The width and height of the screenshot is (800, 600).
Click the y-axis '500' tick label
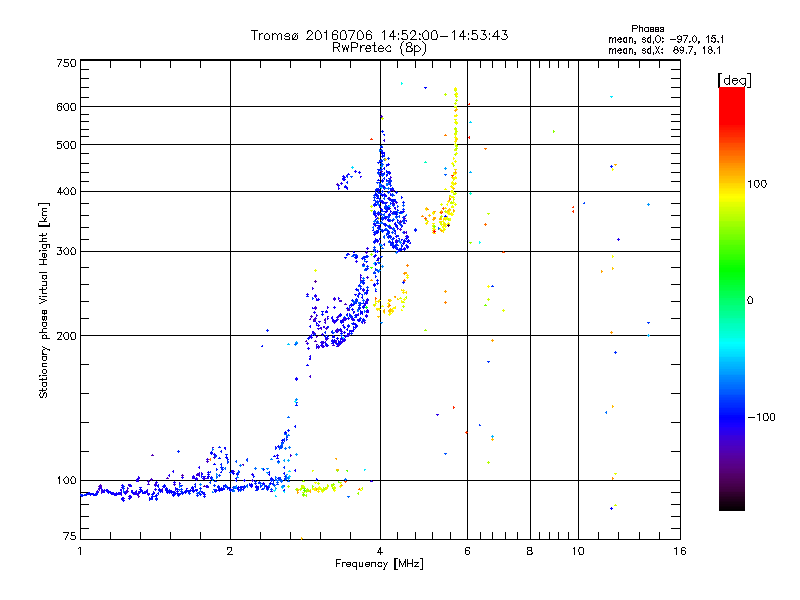[66, 145]
